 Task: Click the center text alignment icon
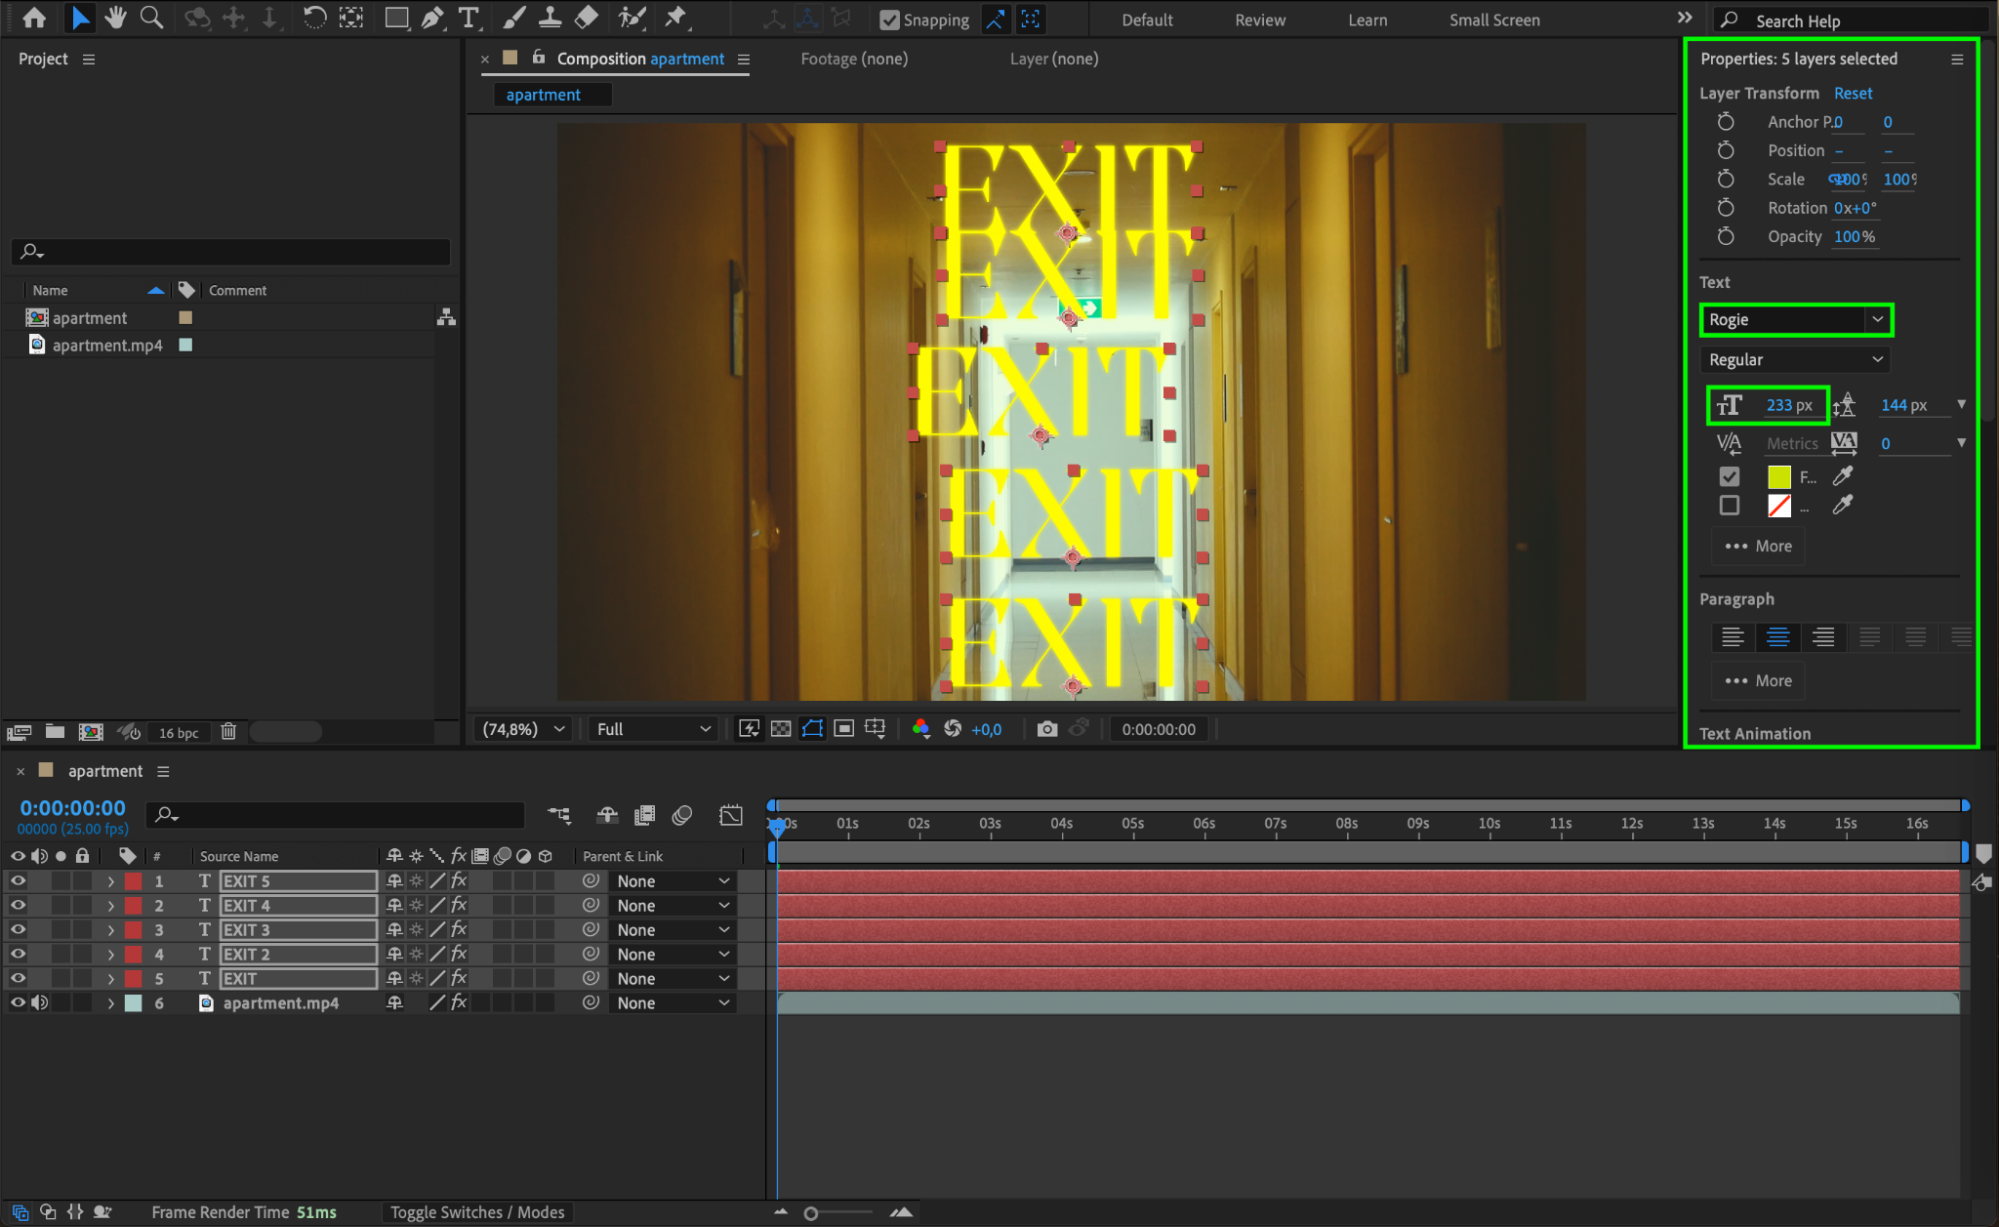tap(1777, 637)
